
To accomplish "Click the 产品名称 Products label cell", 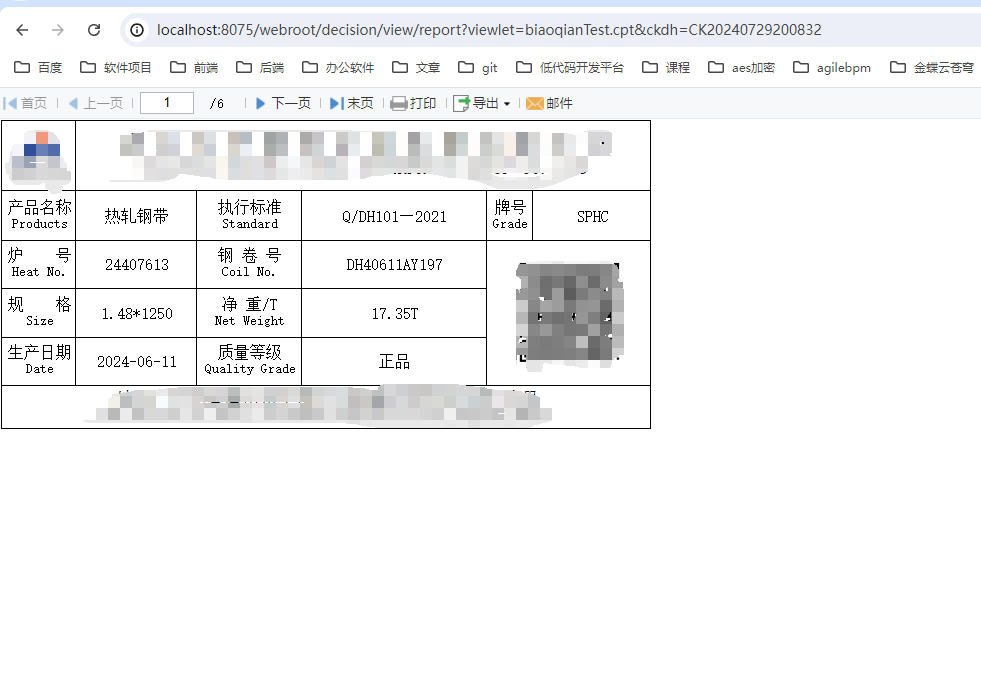I will (x=39, y=215).
